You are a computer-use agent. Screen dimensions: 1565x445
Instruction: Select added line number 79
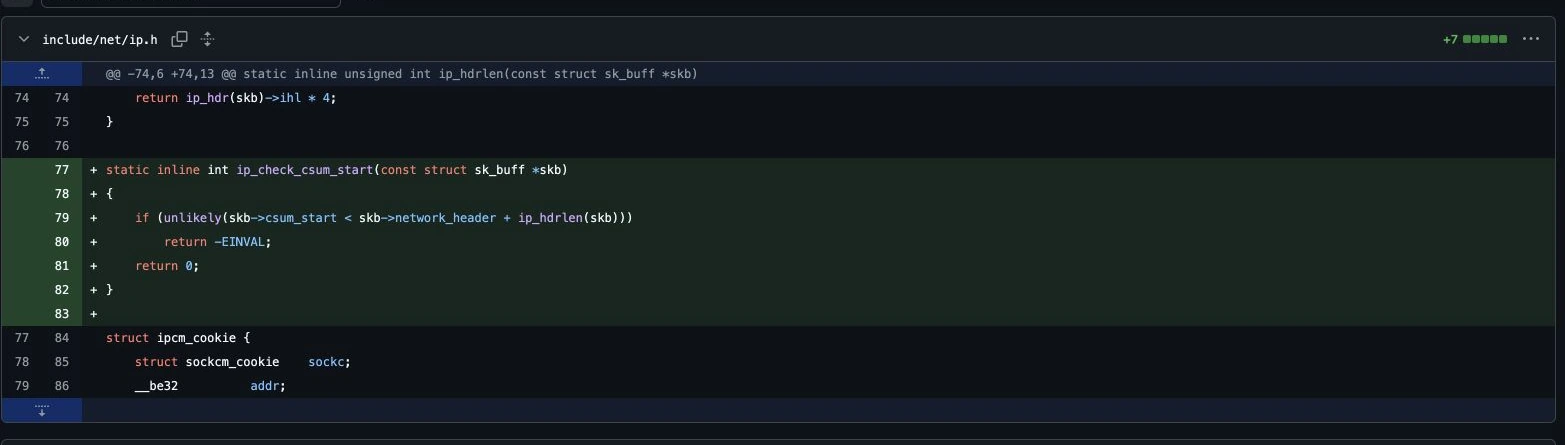[62, 218]
